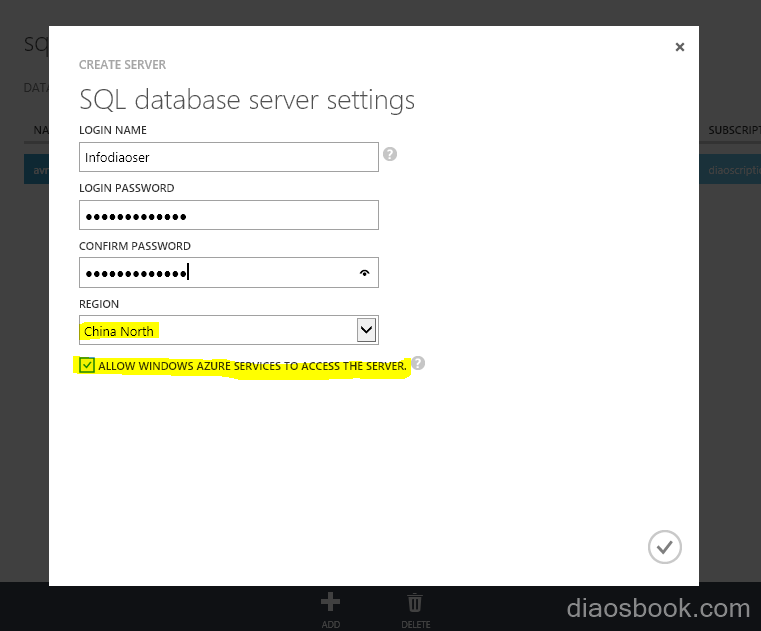This screenshot has height=631, width=761.
Task: Click the DELETE label in bottom bar
Action: (x=415, y=624)
